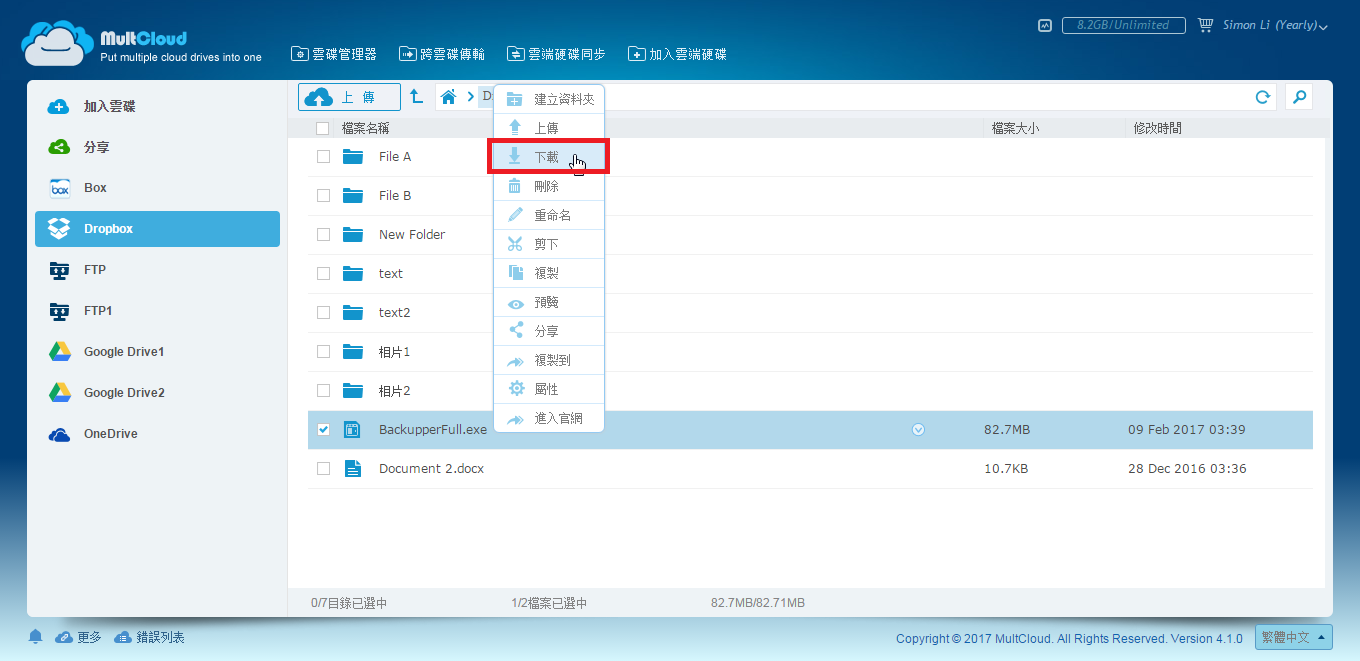The image size is (1360, 661).
Task: Choose 複製 in the context menu
Action: [549, 273]
